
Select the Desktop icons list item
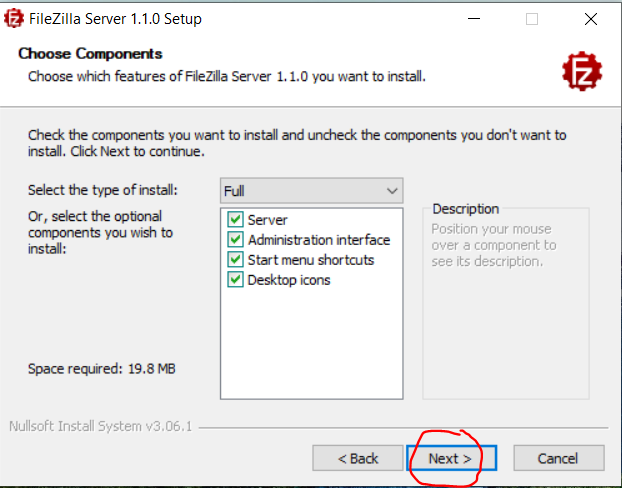pos(289,280)
